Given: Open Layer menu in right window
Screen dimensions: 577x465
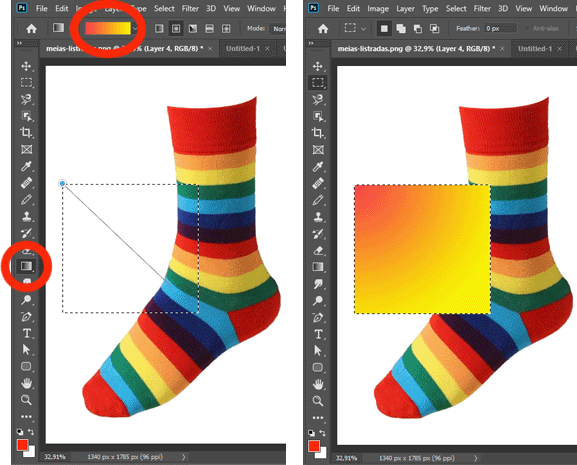Looking at the screenshot, I should (x=405, y=8).
